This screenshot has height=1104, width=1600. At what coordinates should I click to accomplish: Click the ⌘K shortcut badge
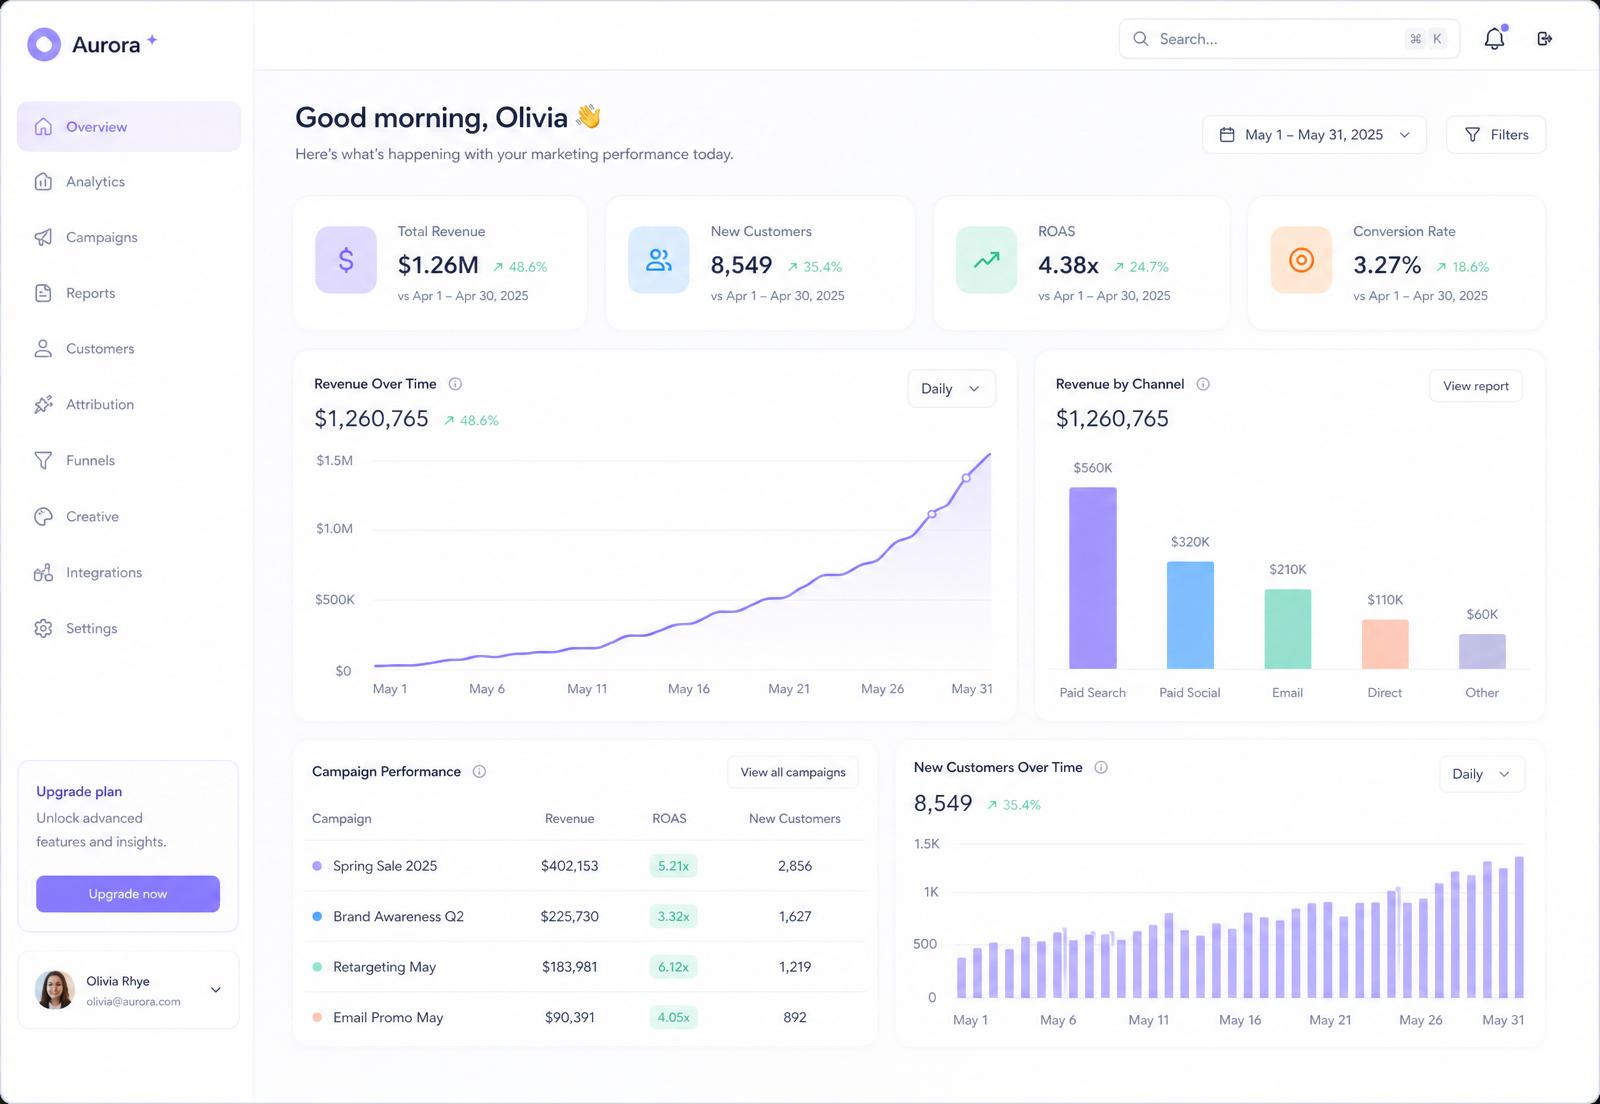point(1426,39)
